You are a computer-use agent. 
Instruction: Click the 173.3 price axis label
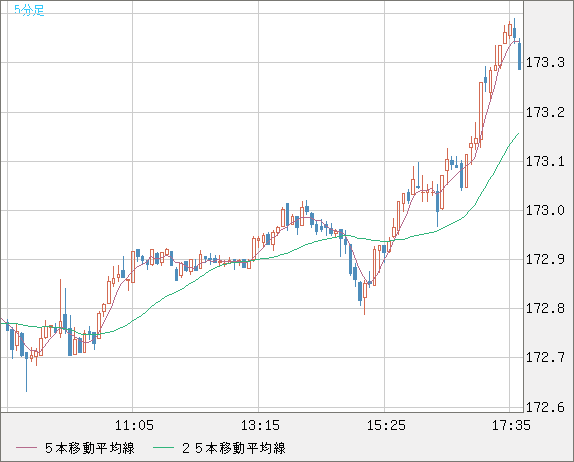(545, 63)
